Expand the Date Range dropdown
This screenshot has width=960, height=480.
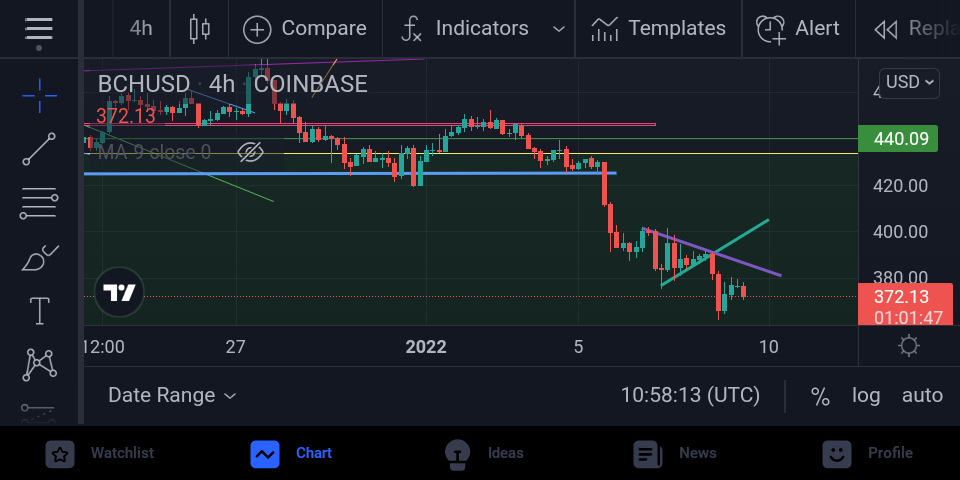tap(172, 396)
